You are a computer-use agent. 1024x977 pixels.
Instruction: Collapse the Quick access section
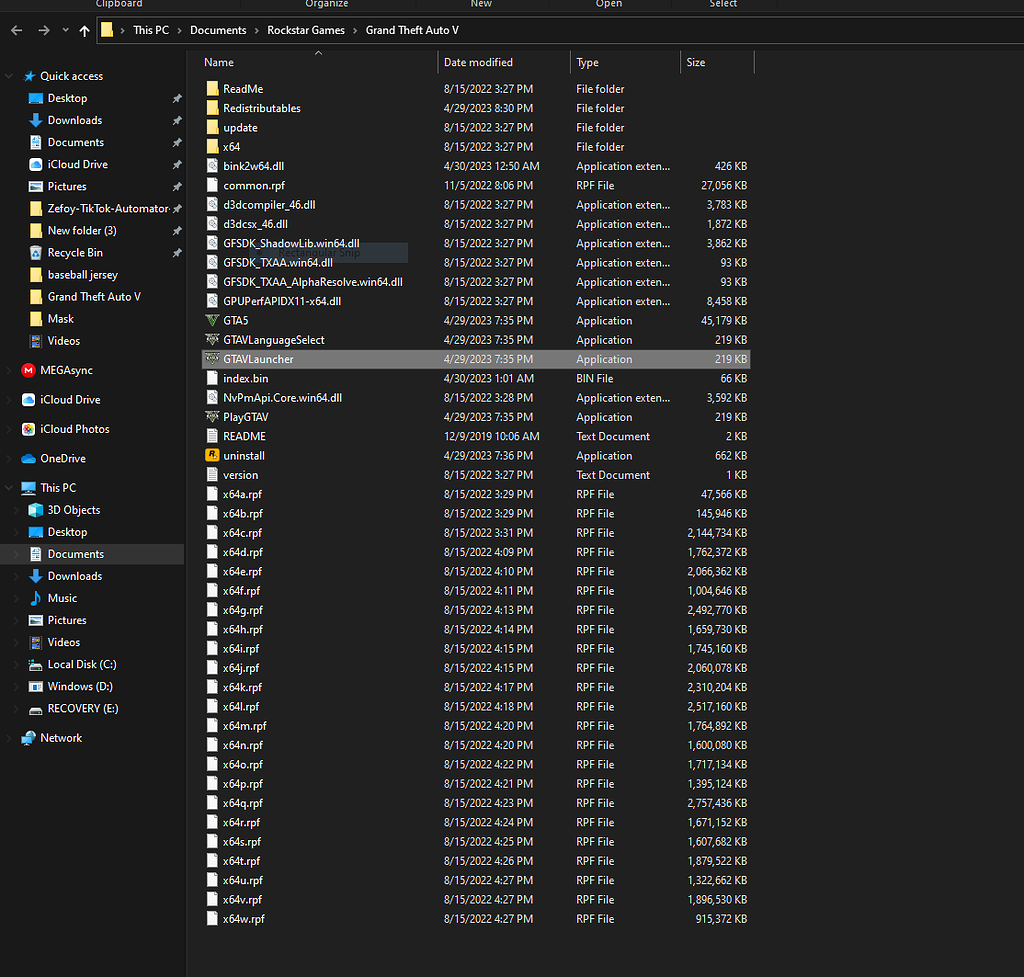(8, 76)
